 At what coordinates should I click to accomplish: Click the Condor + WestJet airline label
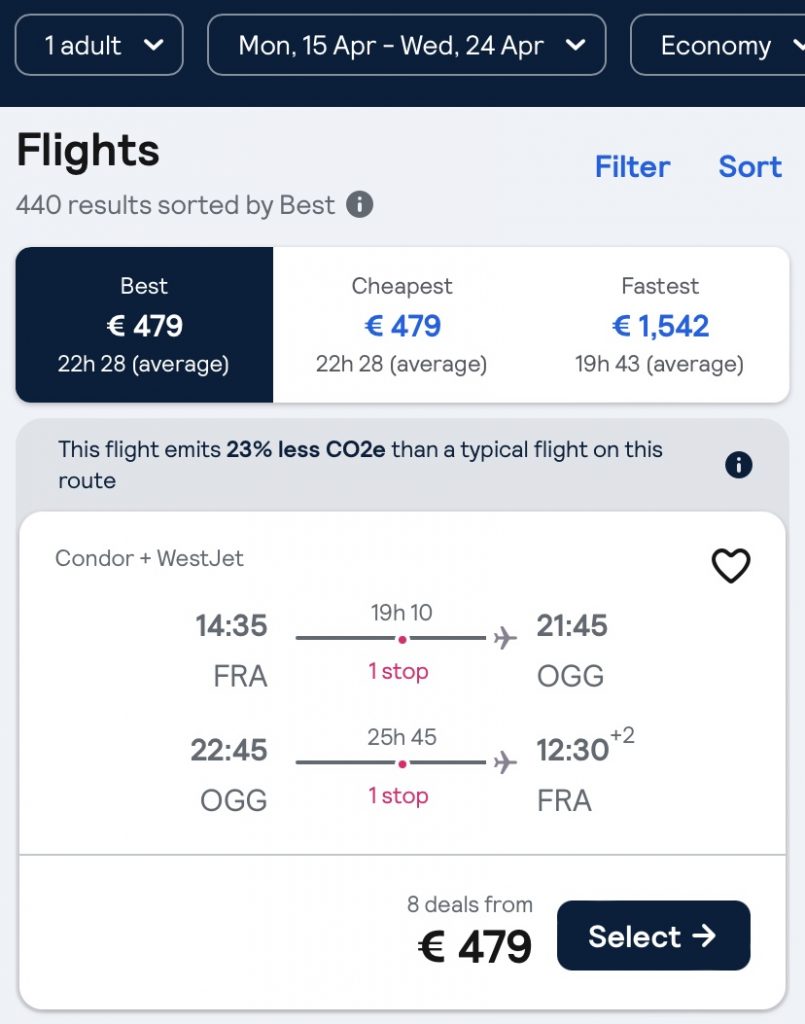click(x=149, y=558)
